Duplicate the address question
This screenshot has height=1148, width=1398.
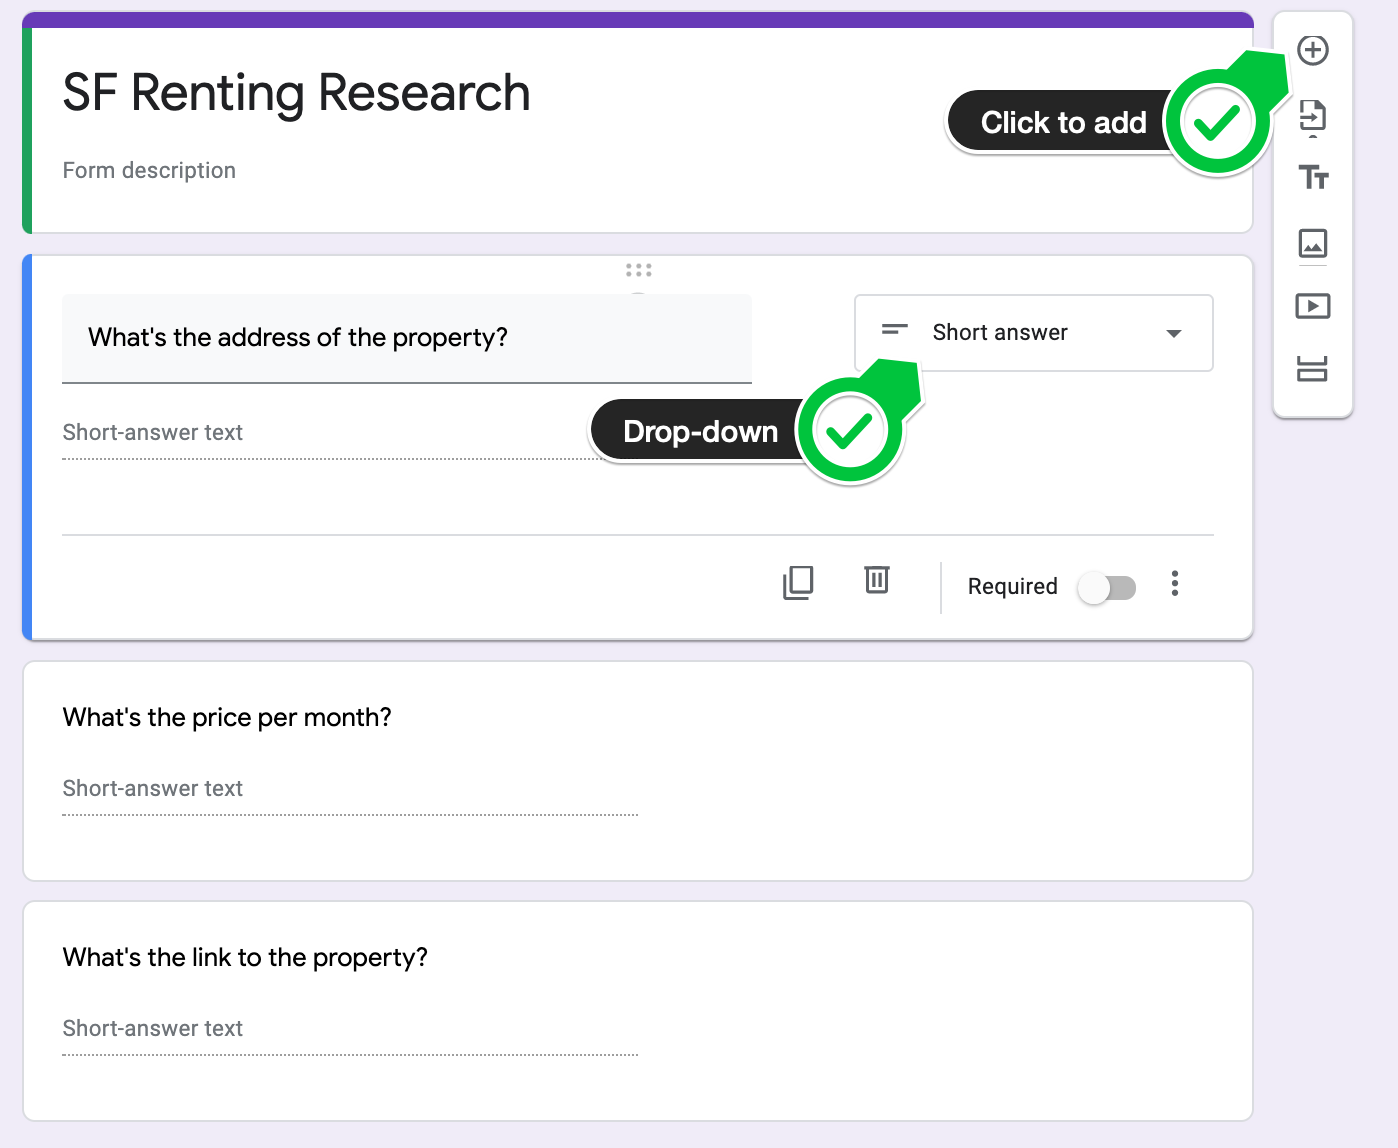(798, 583)
